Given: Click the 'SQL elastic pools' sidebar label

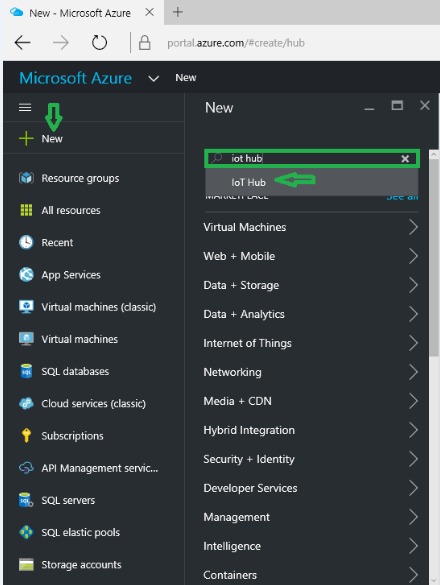Looking at the screenshot, I should [x=81, y=532].
